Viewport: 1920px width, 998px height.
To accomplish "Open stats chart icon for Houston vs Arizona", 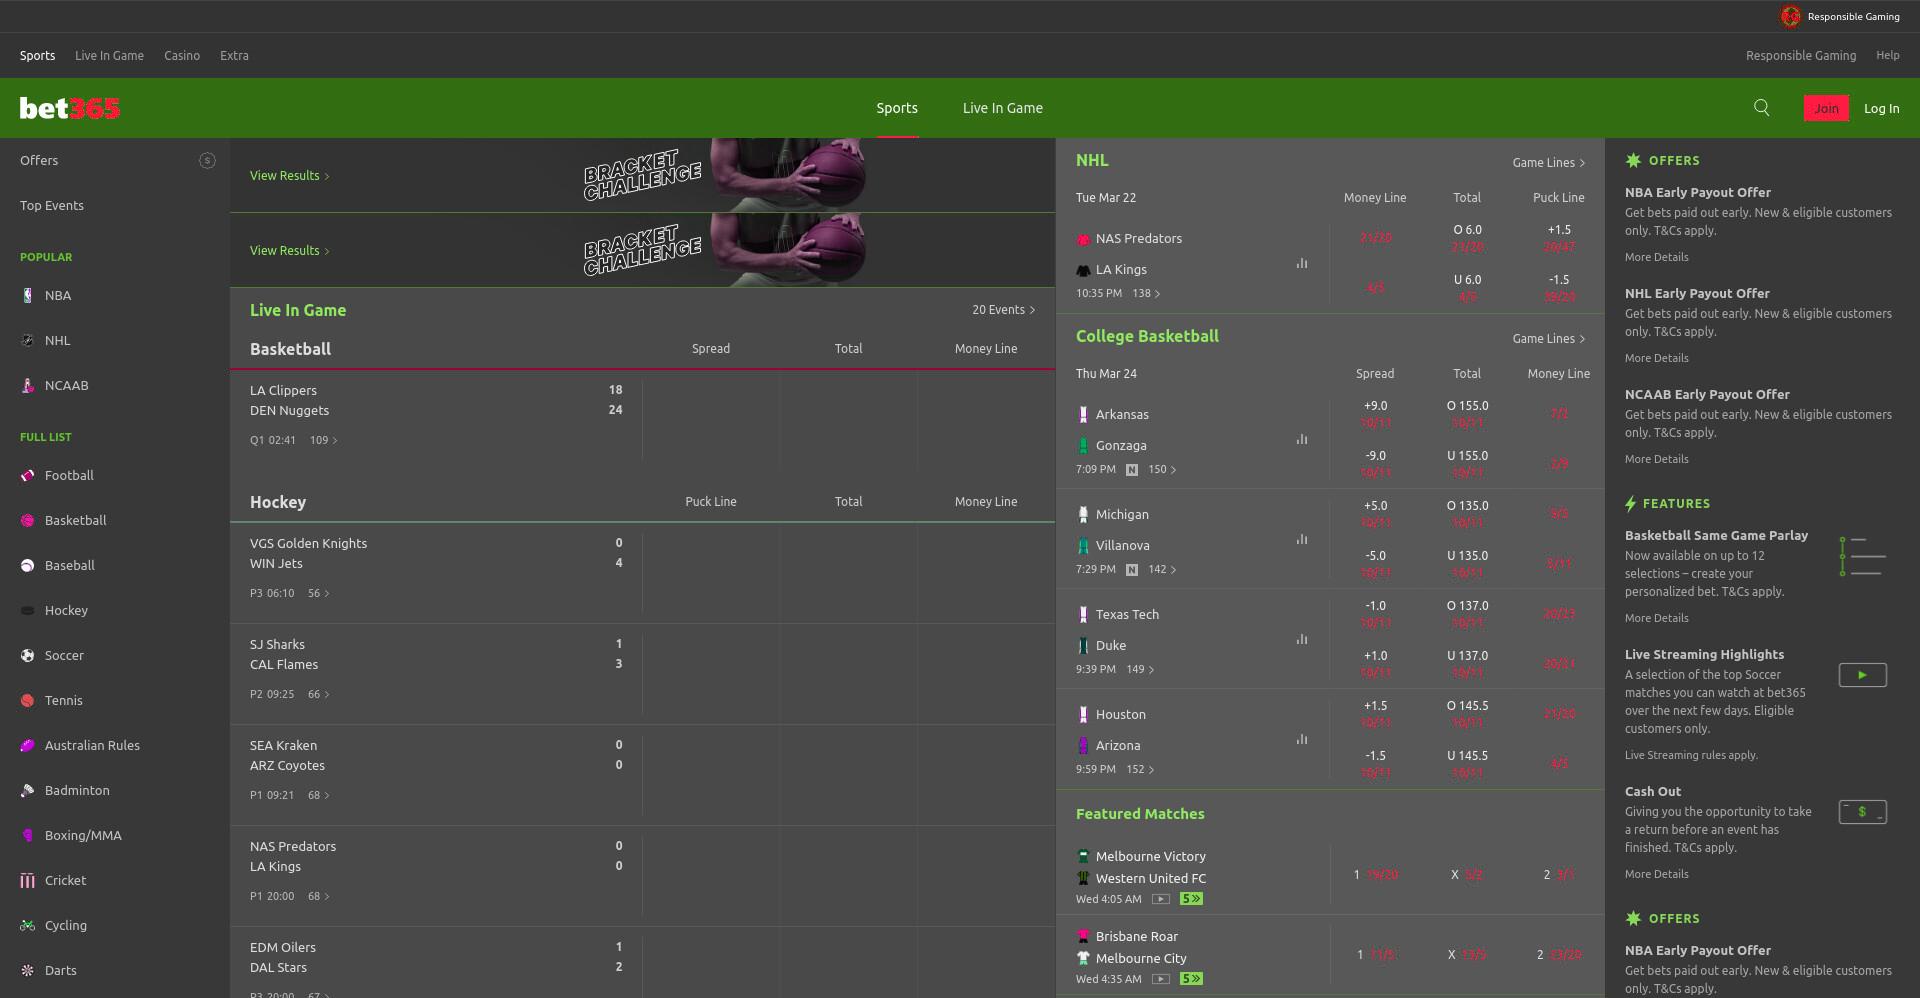I will [1302, 739].
